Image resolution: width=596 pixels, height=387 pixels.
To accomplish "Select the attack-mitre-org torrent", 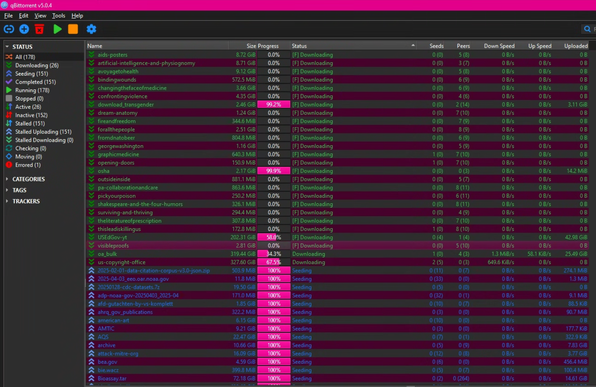I will [118, 354].
